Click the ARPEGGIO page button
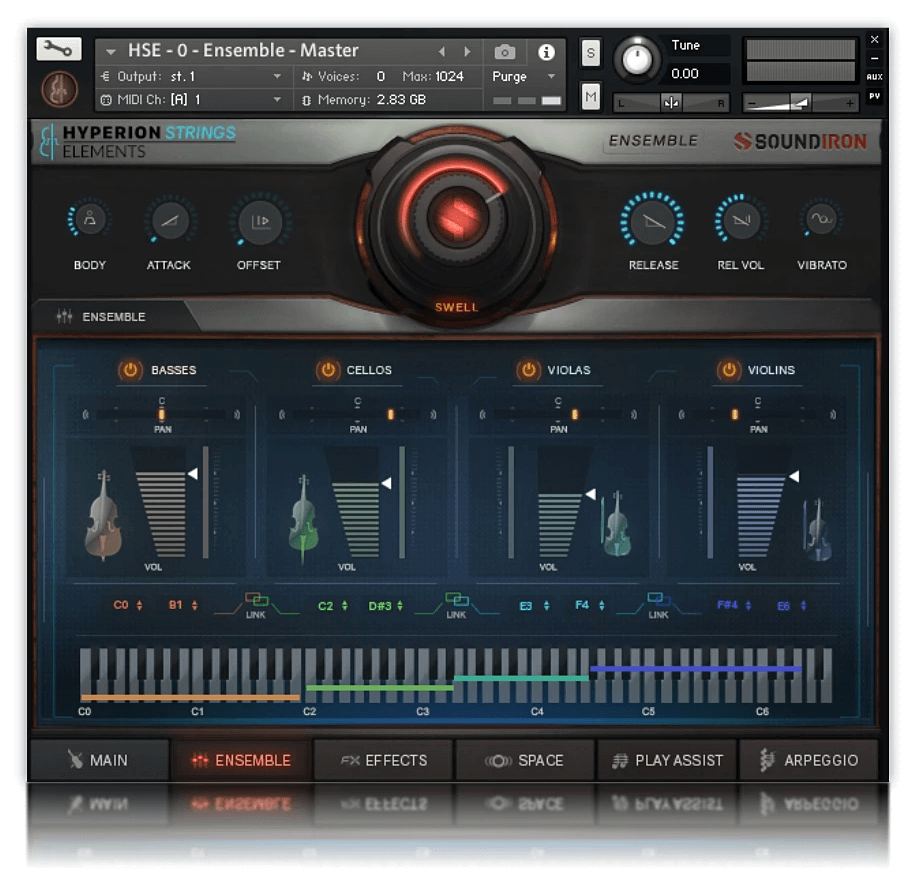This screenshot has width=911, height=885. tap(810, 760)
